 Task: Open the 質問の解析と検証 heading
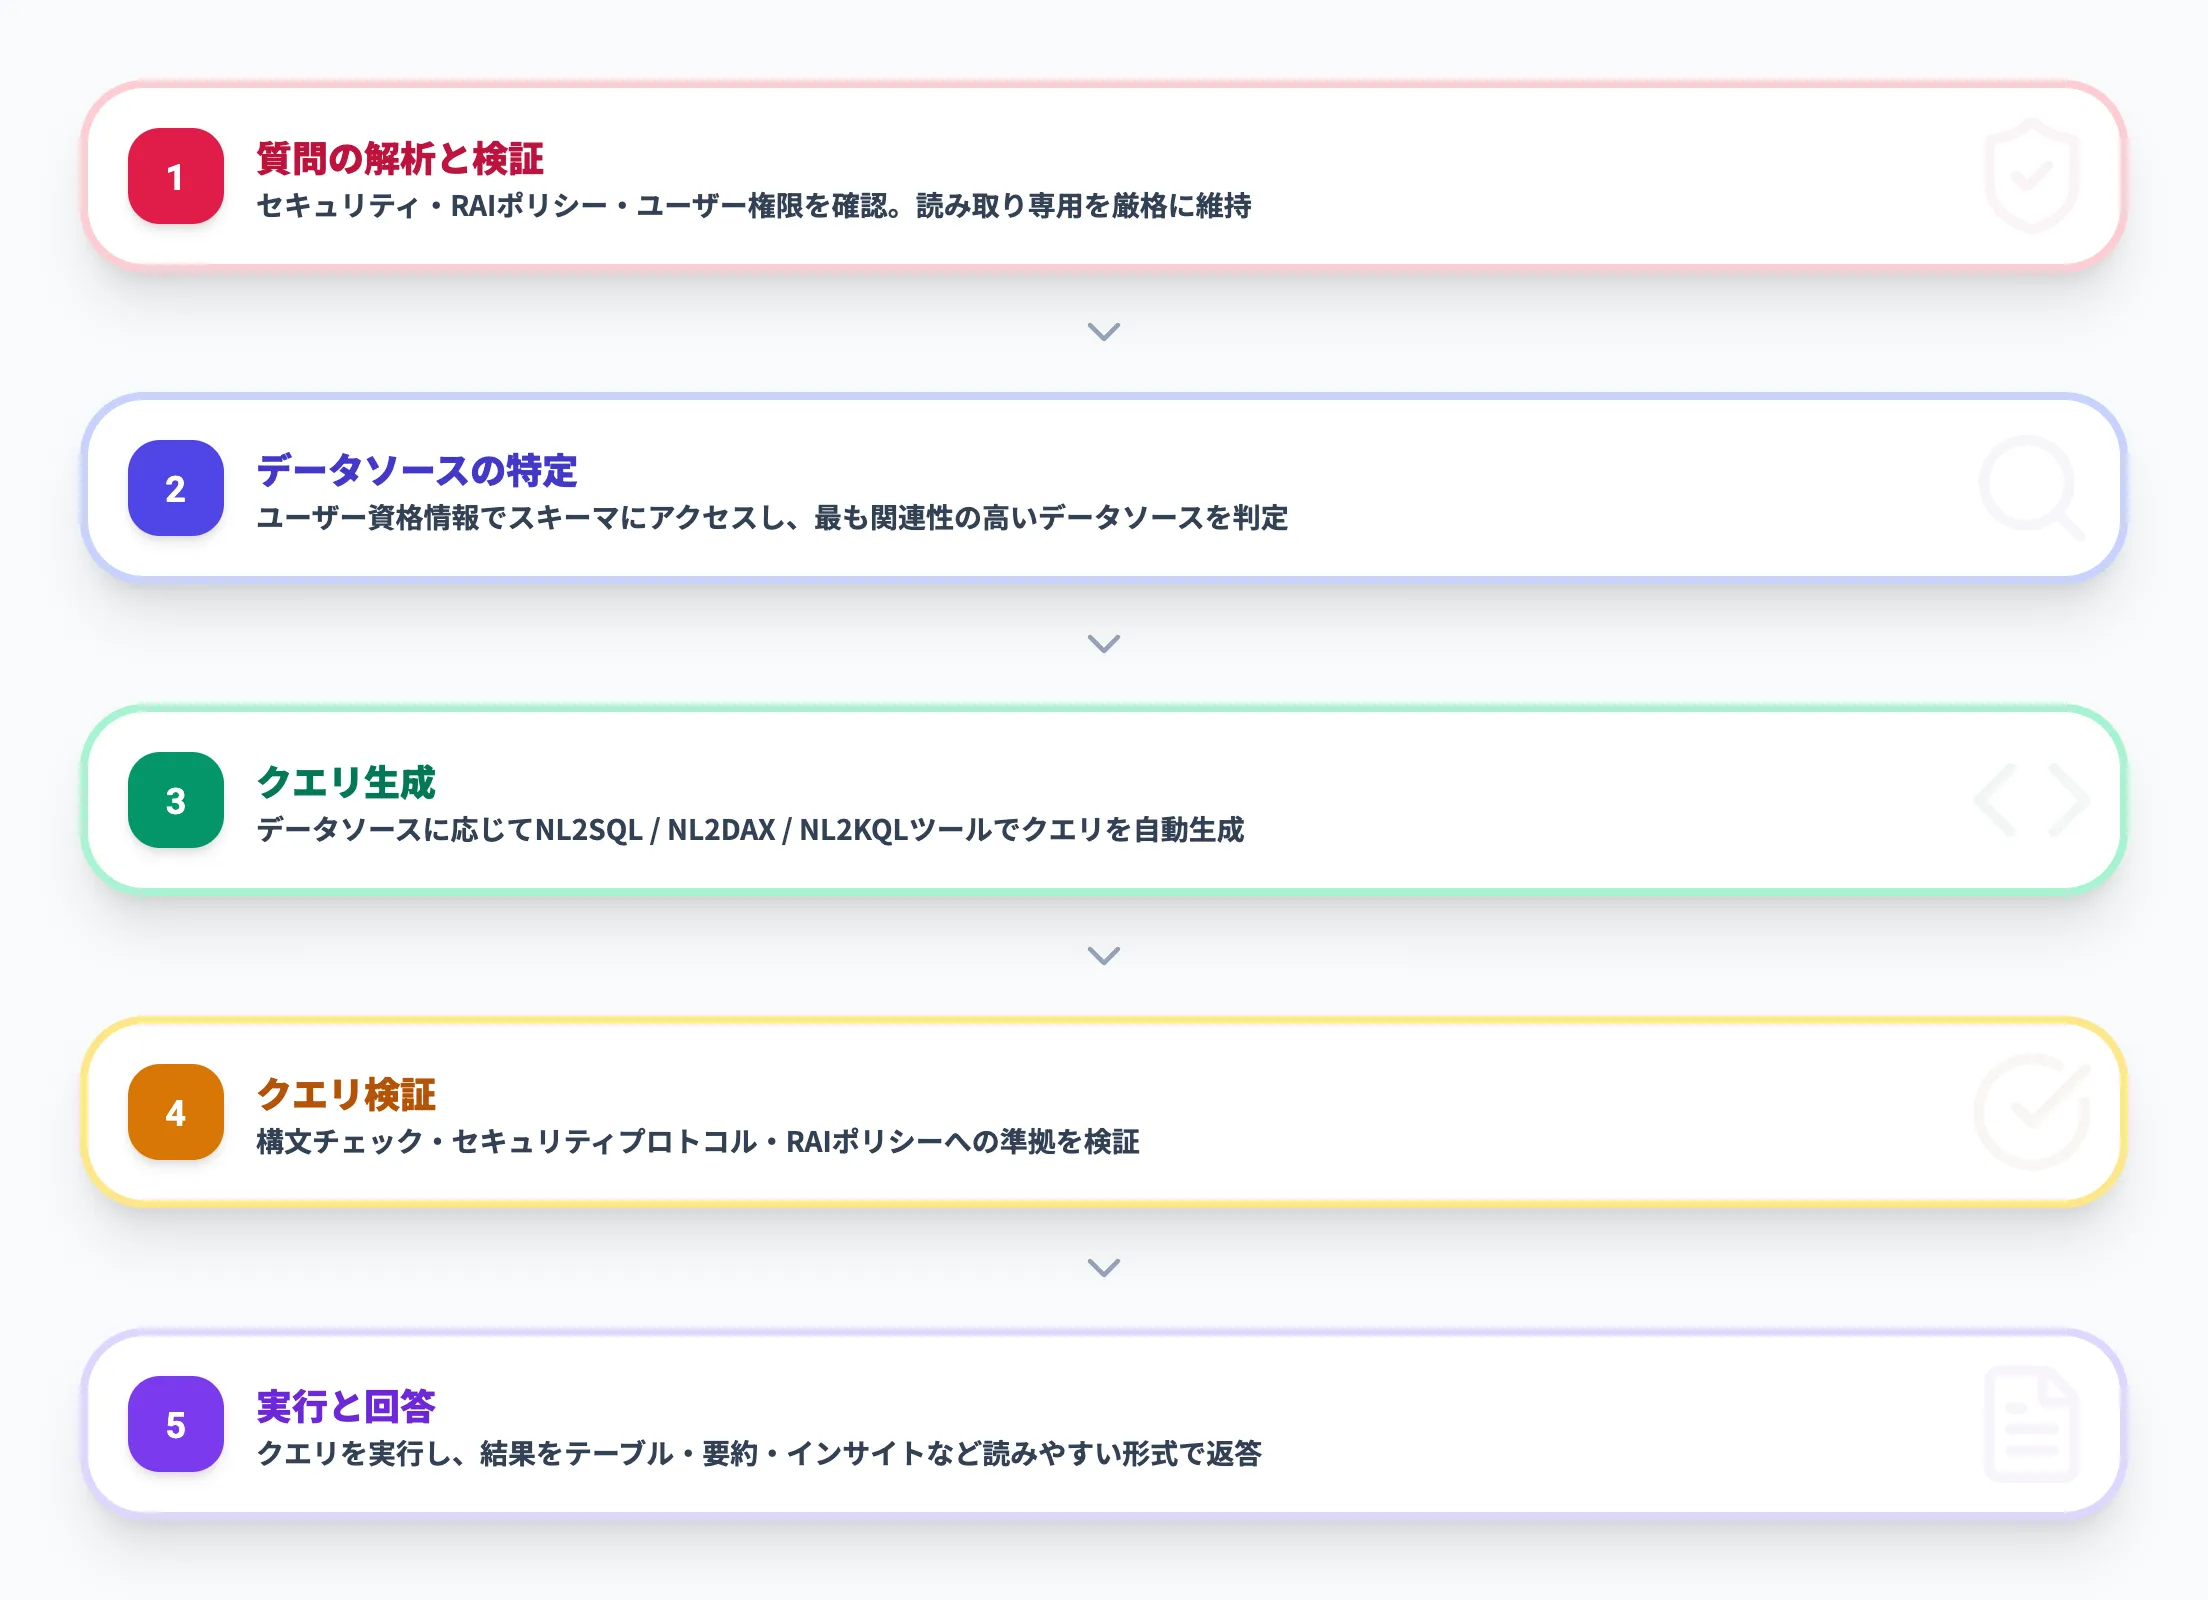point(400,156)
